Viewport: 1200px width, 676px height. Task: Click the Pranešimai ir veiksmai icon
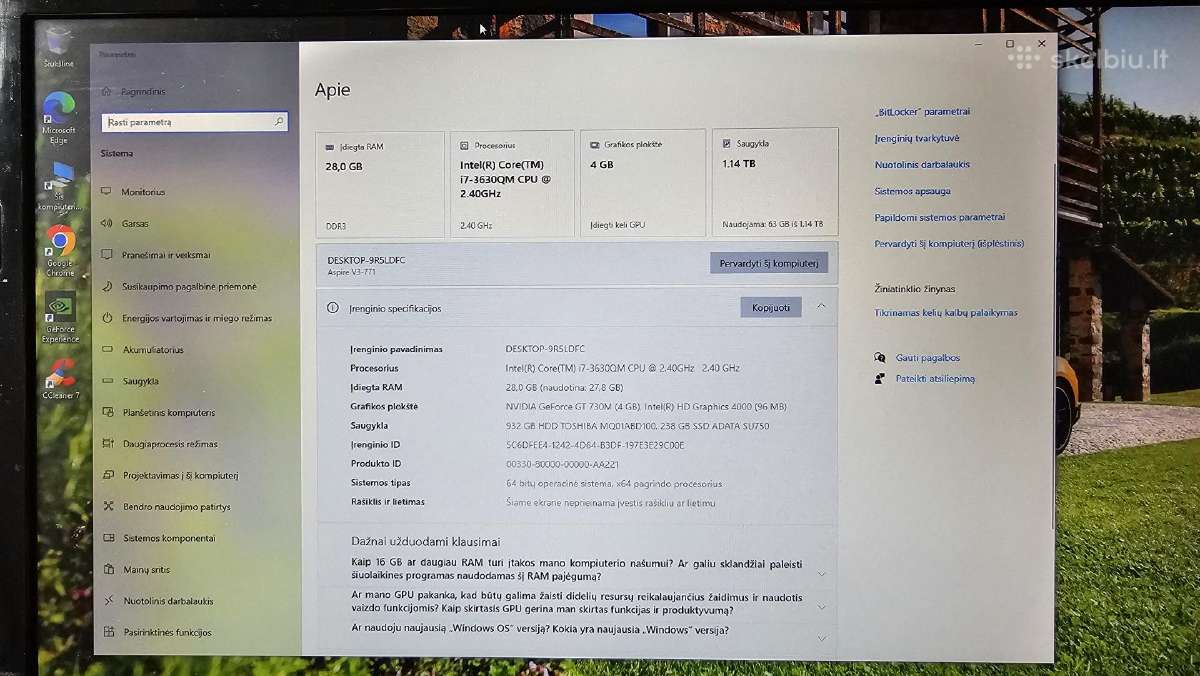[108, 254]
